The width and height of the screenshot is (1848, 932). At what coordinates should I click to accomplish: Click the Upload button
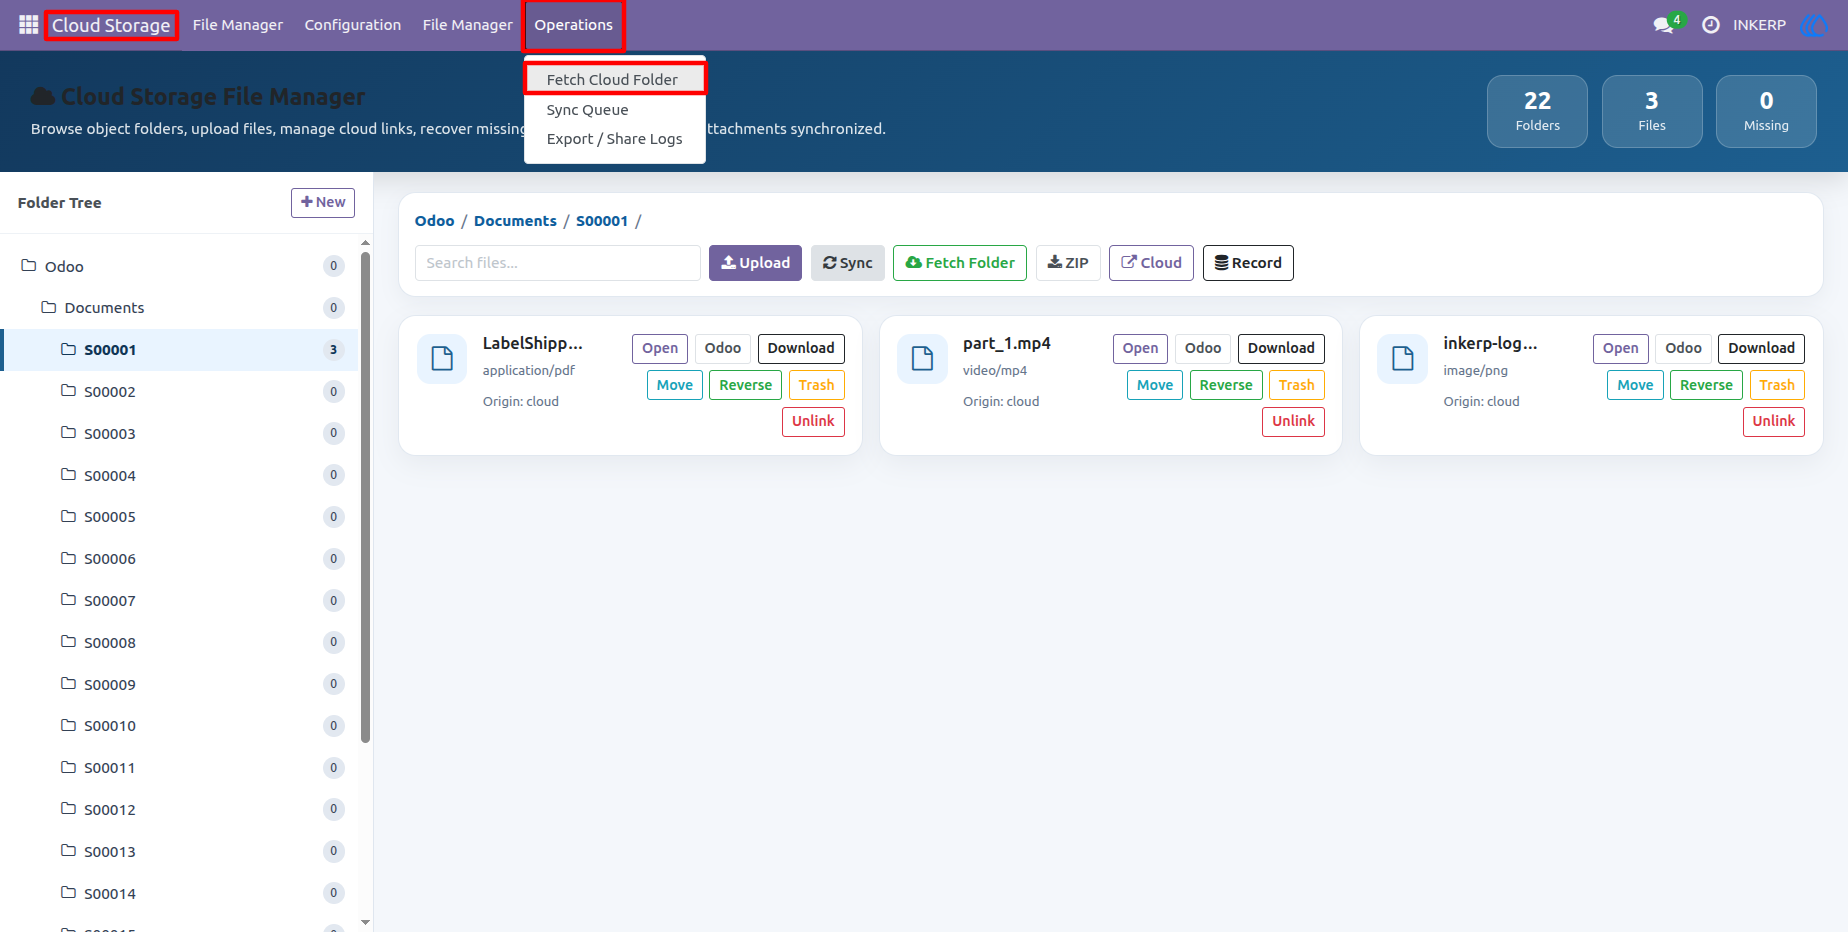(x=755, y=263)
